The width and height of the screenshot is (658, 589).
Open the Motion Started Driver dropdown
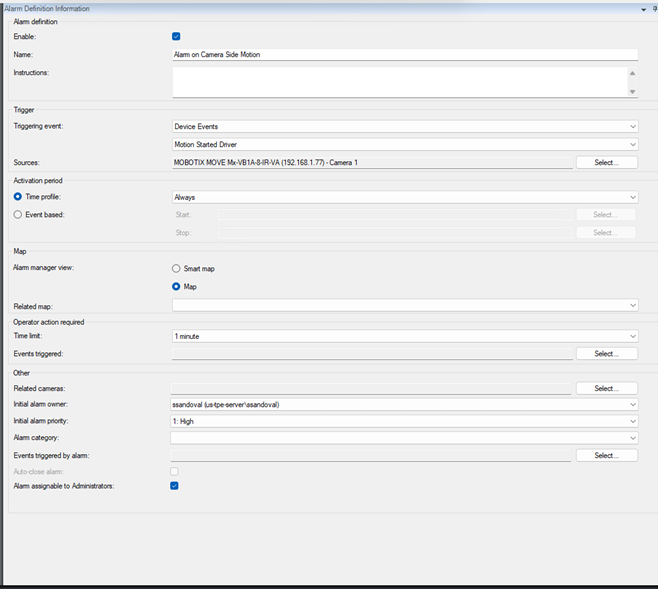click(x=405, y=144)
